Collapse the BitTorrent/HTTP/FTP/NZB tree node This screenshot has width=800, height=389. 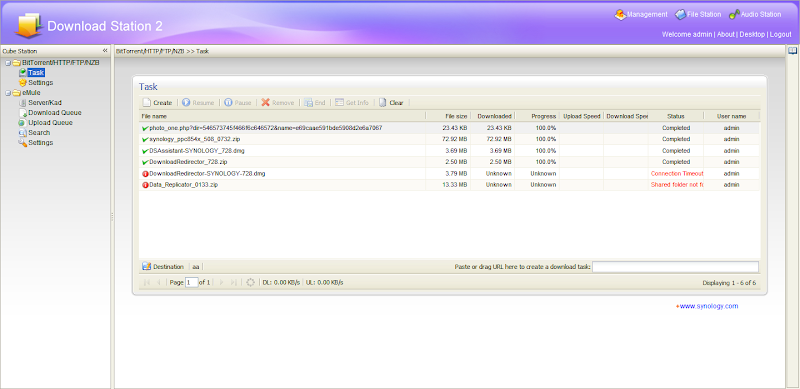[8, 63]
